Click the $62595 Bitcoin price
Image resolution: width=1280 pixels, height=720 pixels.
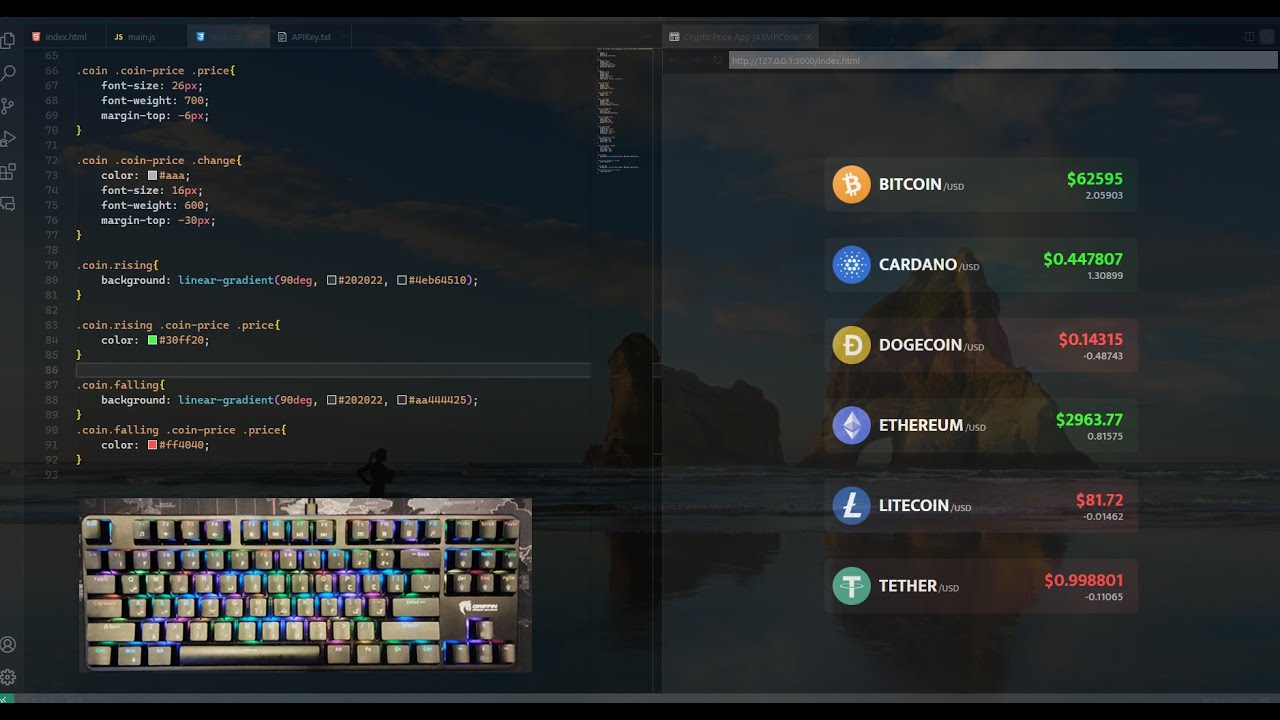coord(1094,179)
